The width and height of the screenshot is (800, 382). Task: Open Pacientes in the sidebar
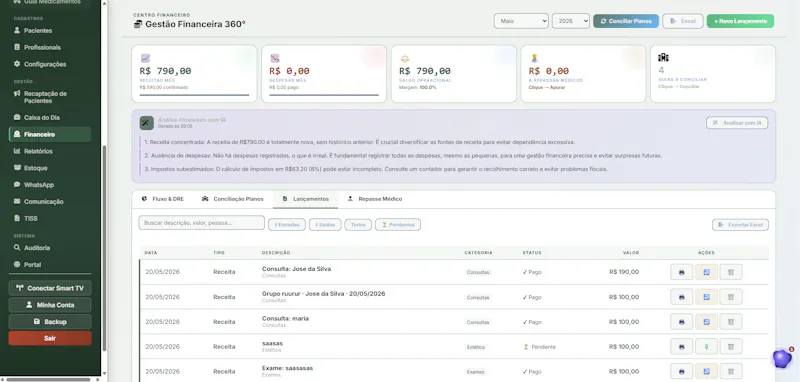49,31
